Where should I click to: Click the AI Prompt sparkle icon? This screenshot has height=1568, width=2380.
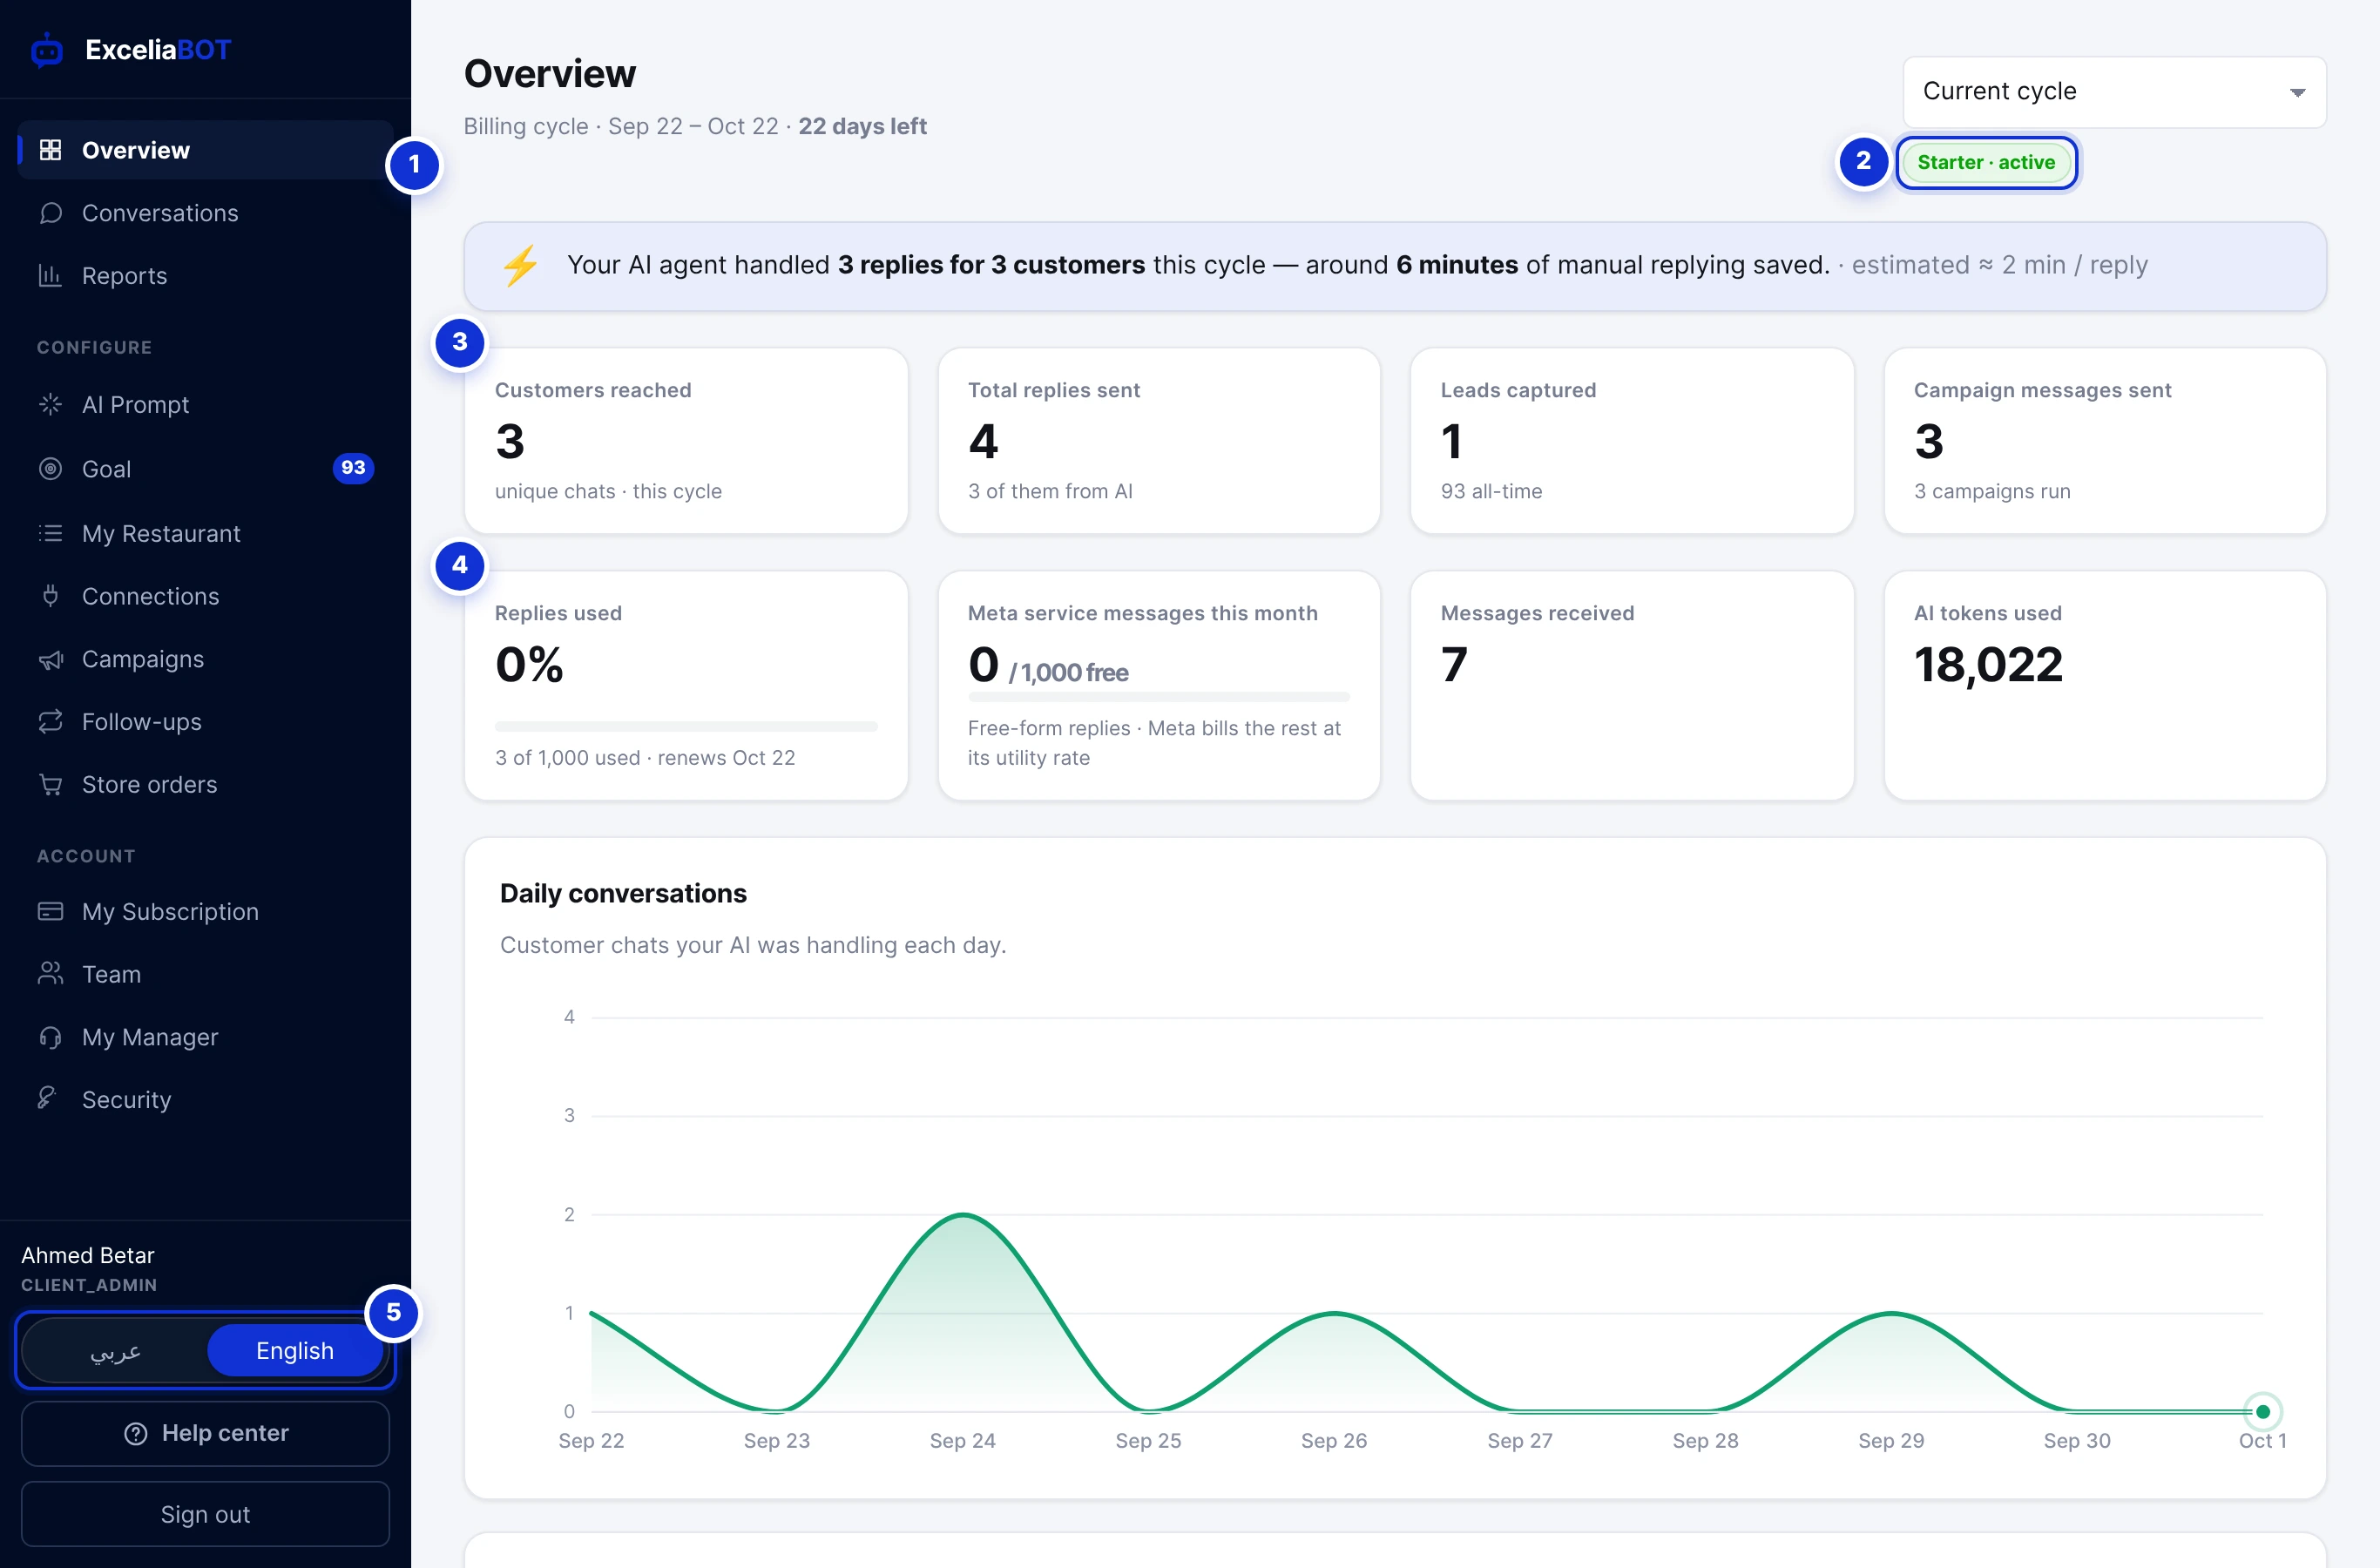point(50,404)
